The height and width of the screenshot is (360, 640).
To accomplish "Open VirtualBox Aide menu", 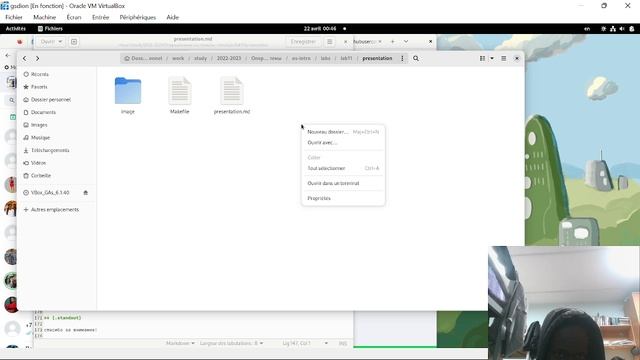I will tap(173, 17).
